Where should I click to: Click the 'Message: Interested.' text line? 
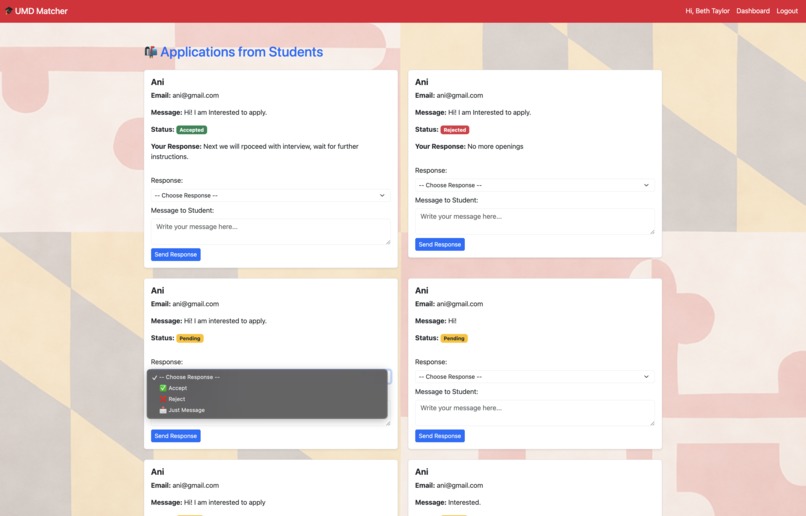point(448,502)
